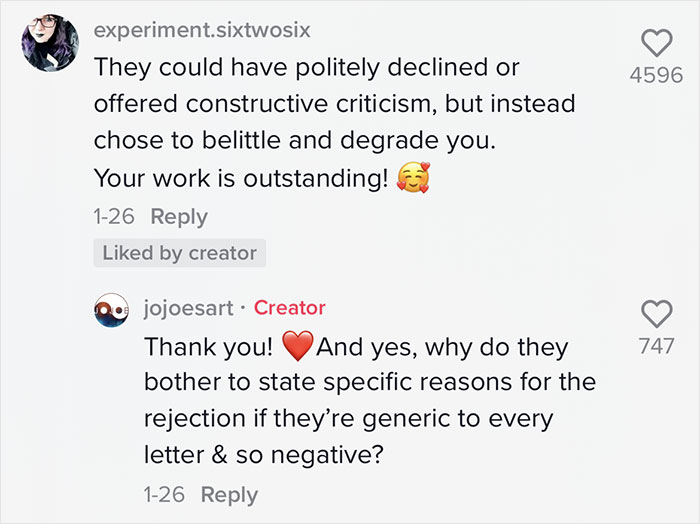Click the 'letter & so negative?' line
This screenshot has height=524, width=700.
coord(263,453)
